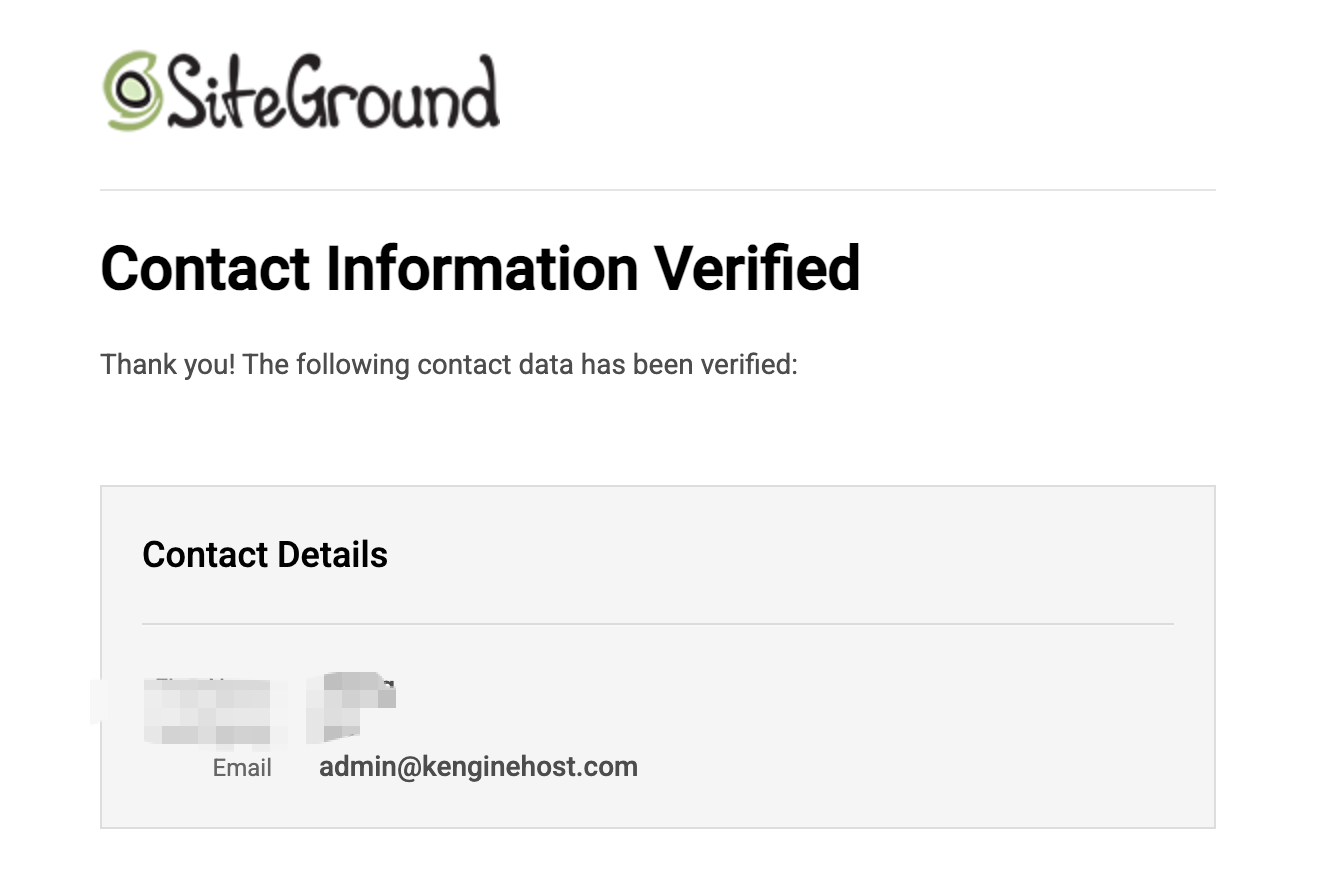Select the admin@kenginehost.com email address
This screenshot has width=1322, height=882.
(478, 767)
